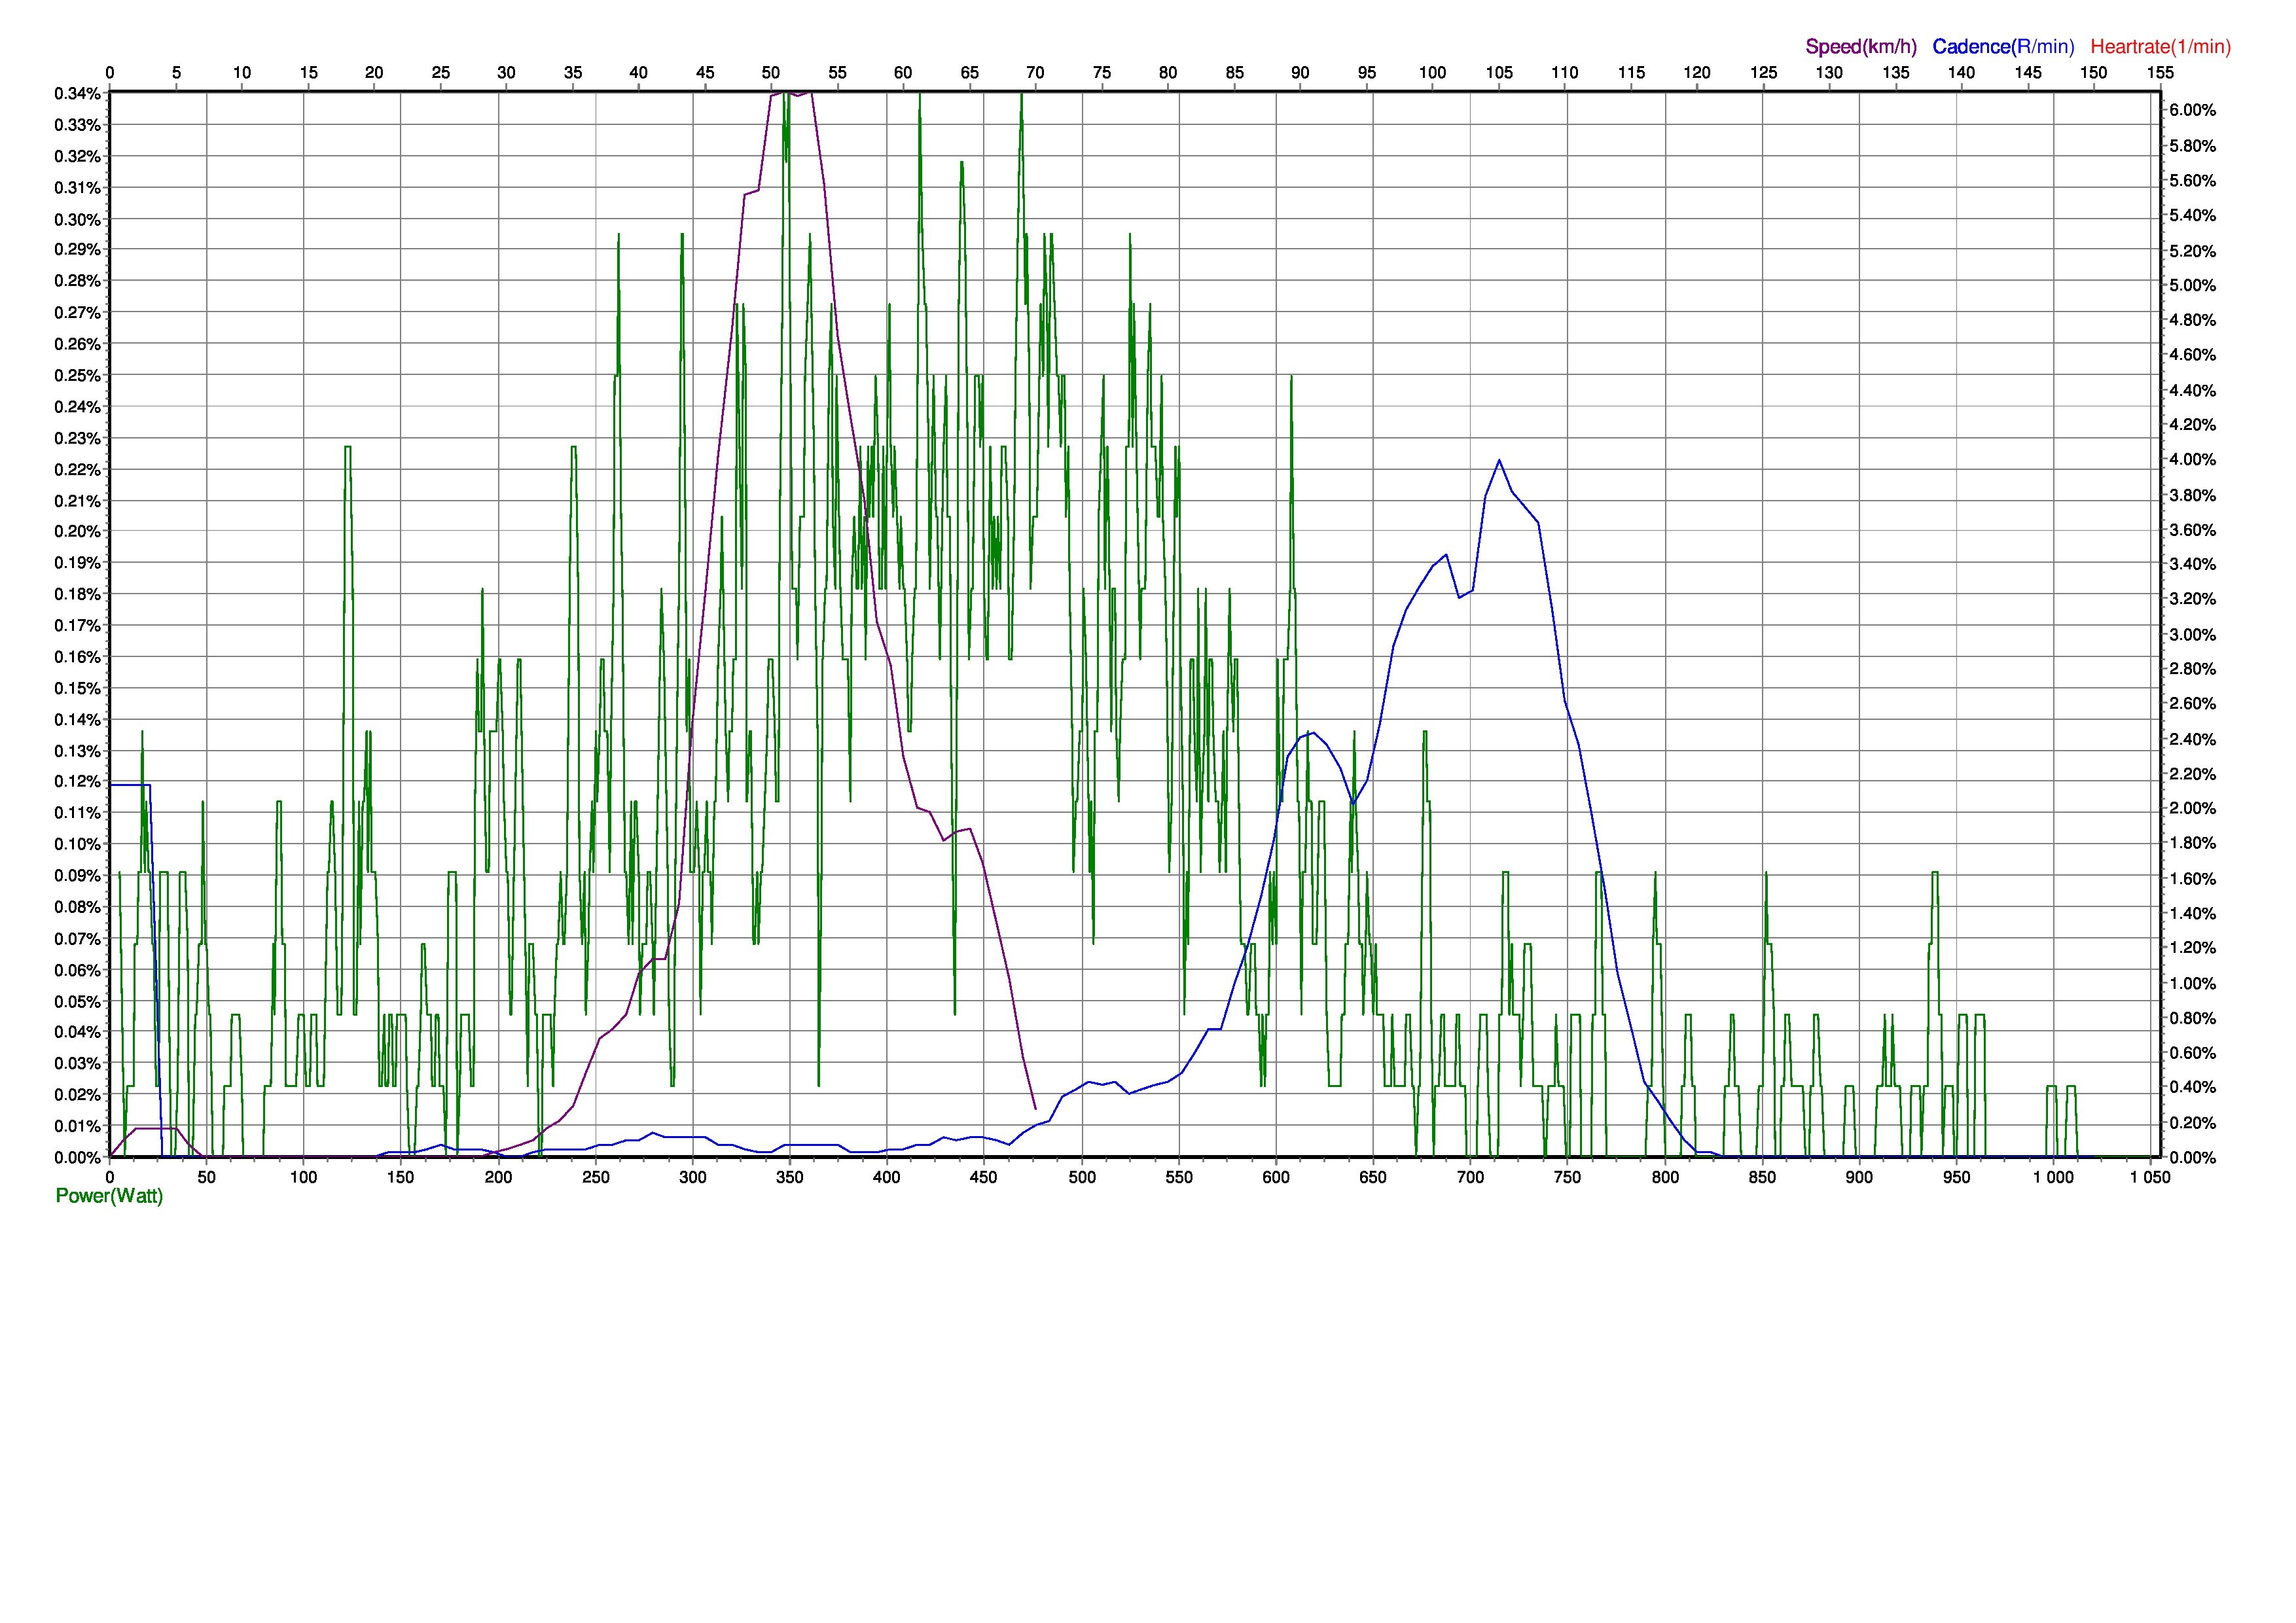The height and width of the screenshot is (1623, 2296).
Task: Select the 0.13% tick label
Action: tap(78, 751)
